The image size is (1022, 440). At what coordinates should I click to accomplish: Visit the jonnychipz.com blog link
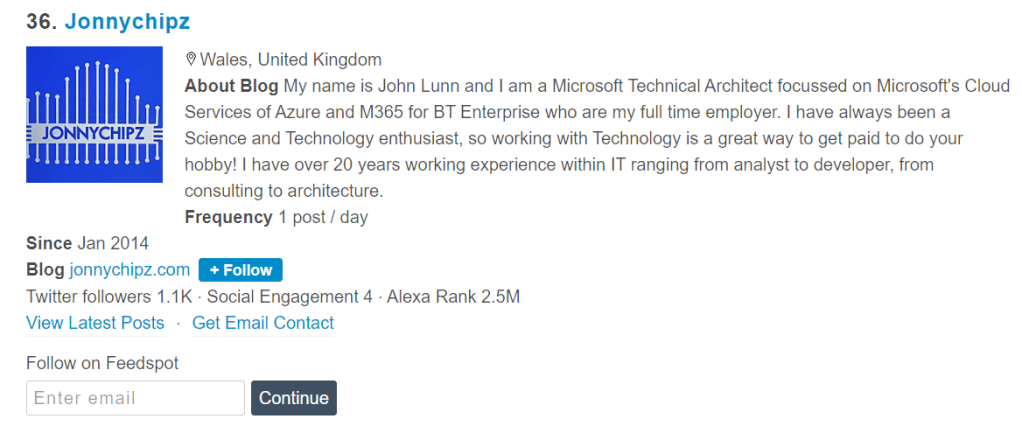(129, 270)
